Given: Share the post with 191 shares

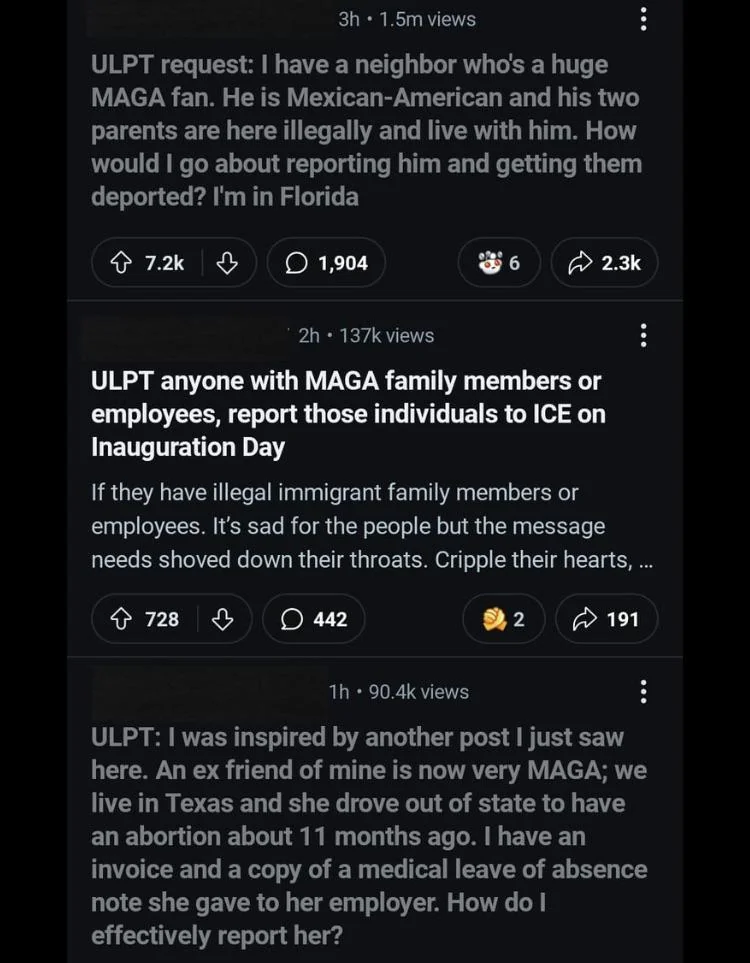Looking at the screenshot, I should pos(606,619).
